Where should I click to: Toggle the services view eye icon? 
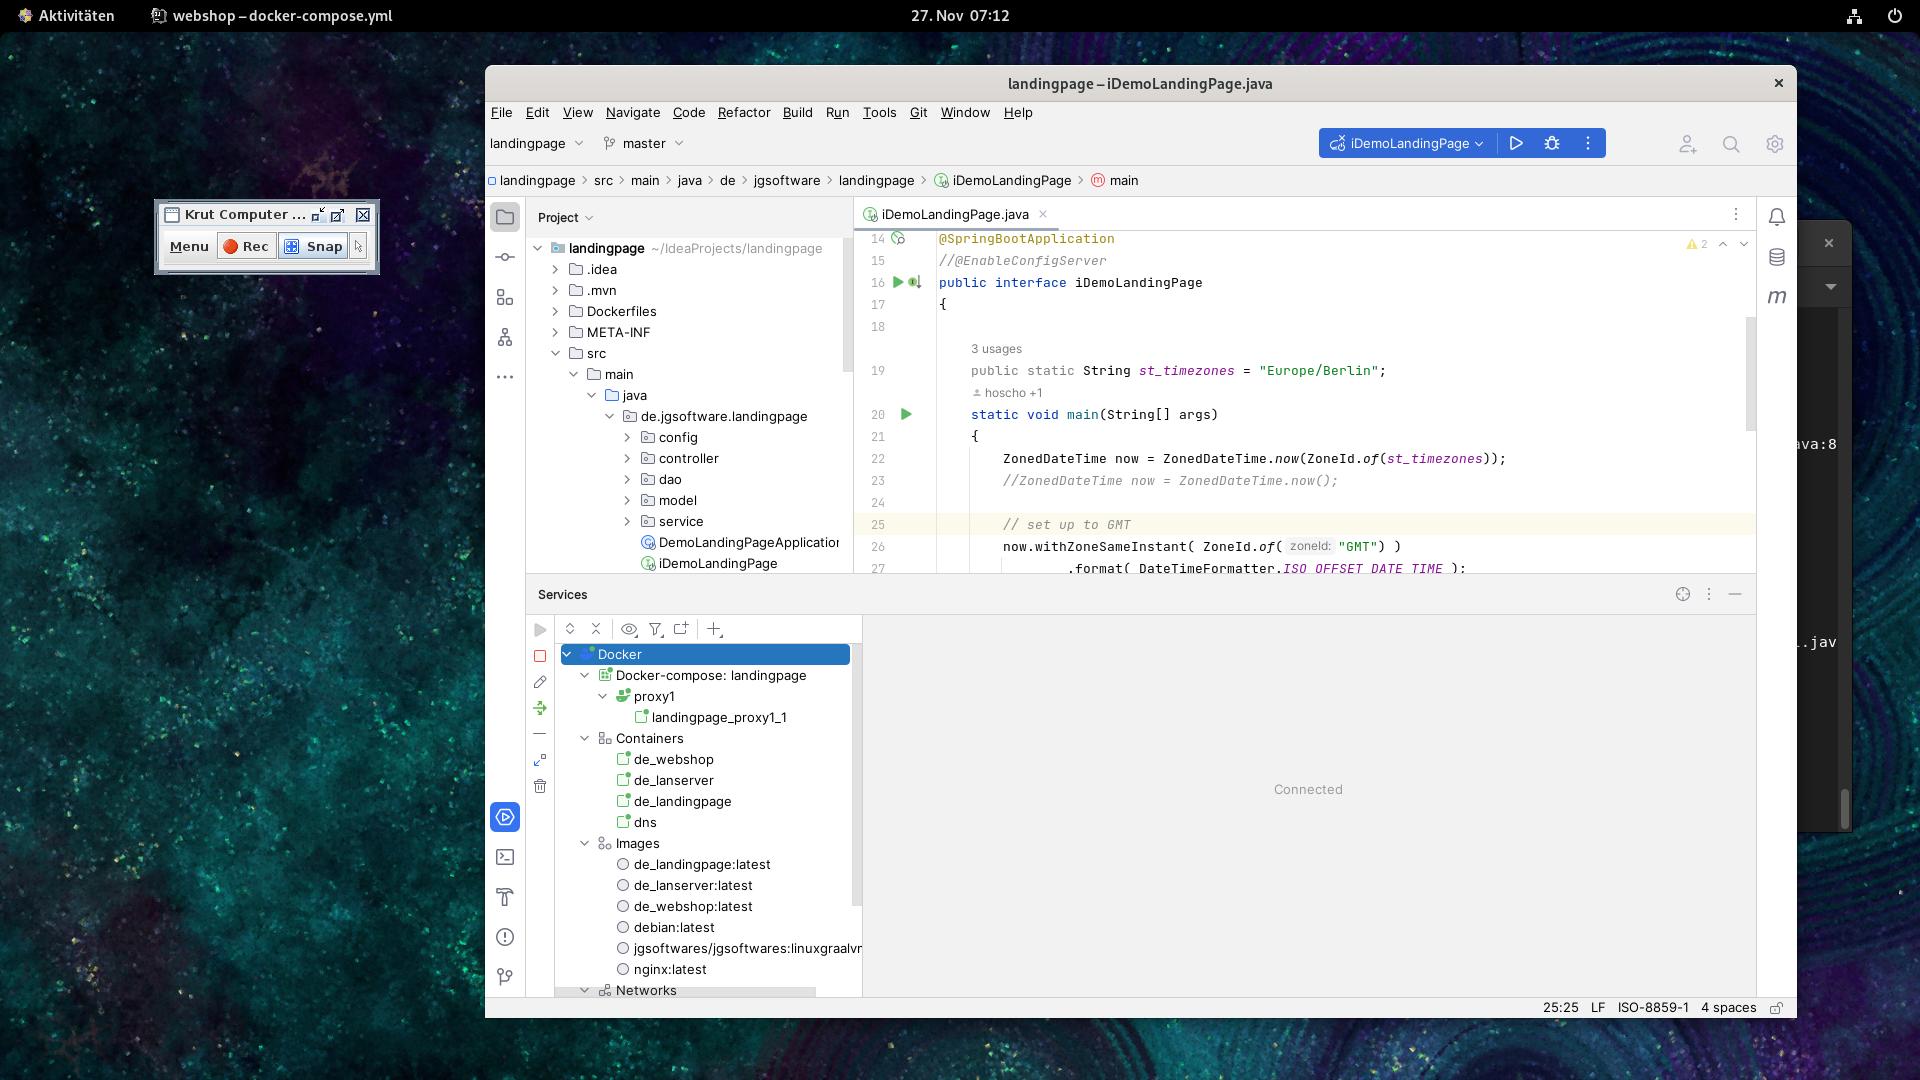point(629,629)
